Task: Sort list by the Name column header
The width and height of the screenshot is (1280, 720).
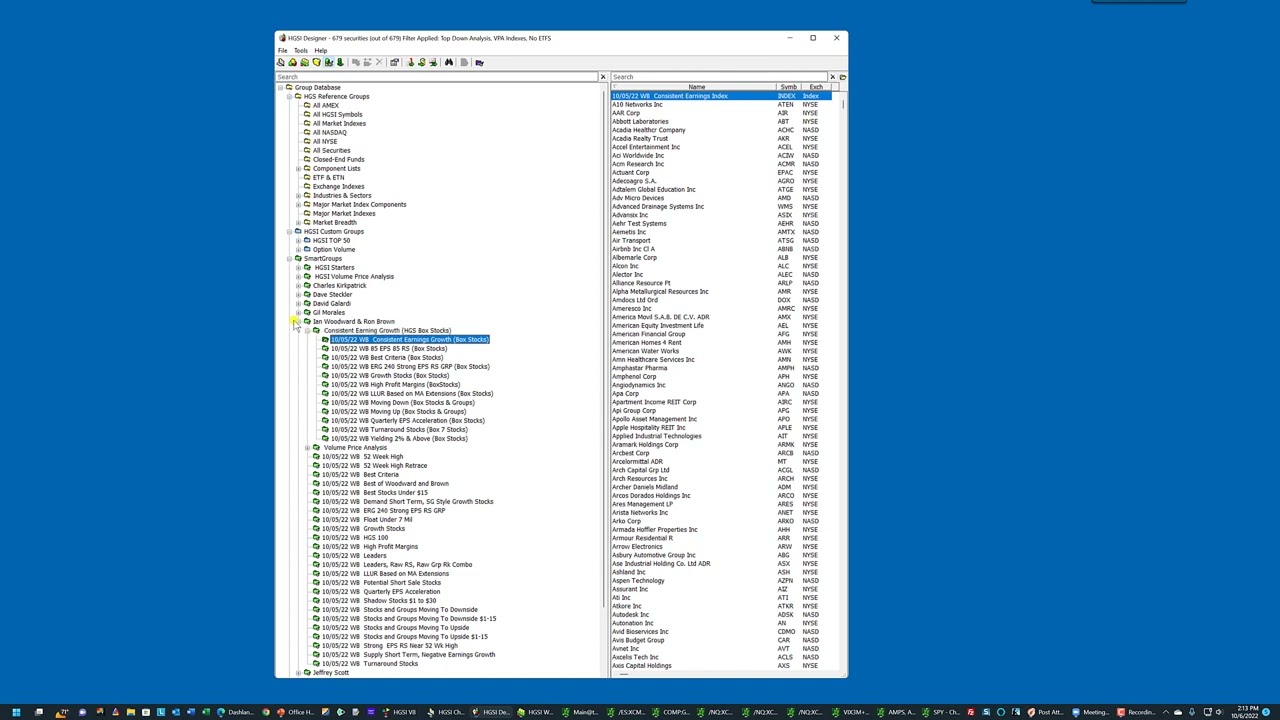Action: [696, 87]
